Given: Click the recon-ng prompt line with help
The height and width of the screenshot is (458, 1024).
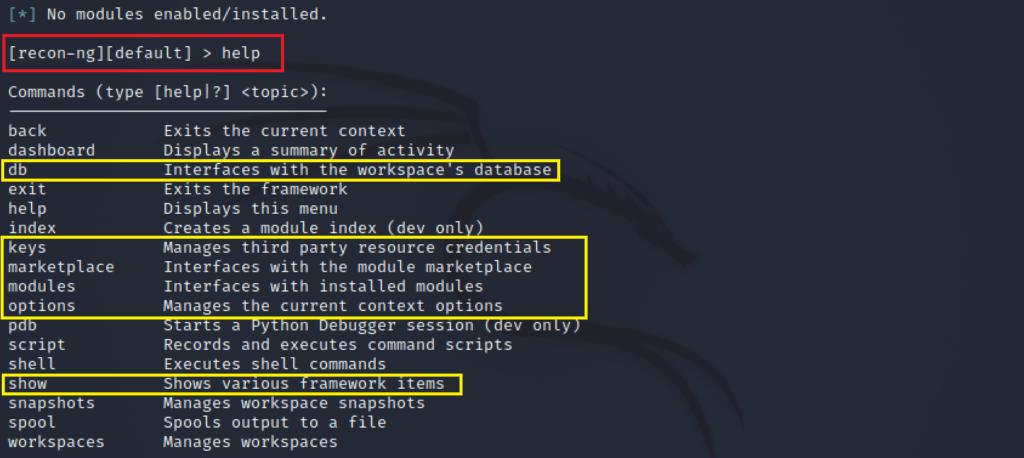Looking at the screenshot, I should pyautogui.click(x=135, y=53).
